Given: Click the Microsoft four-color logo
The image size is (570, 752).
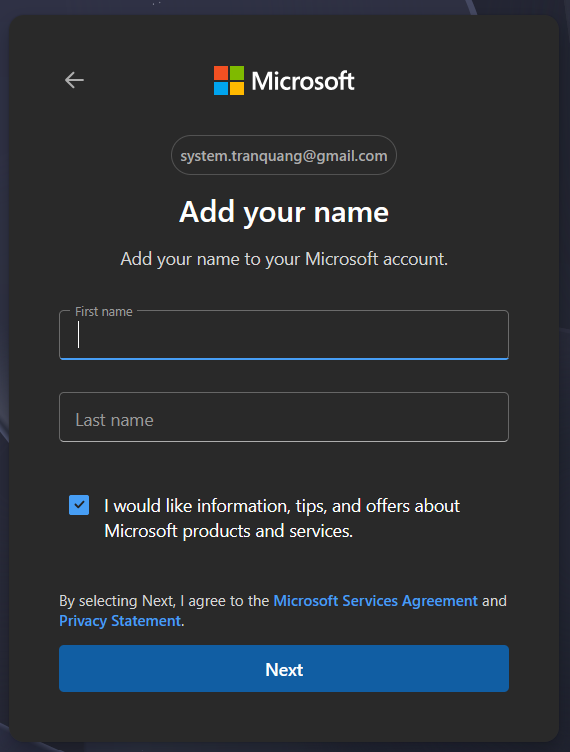Looking at the screenshot, I should coord(229,81).
